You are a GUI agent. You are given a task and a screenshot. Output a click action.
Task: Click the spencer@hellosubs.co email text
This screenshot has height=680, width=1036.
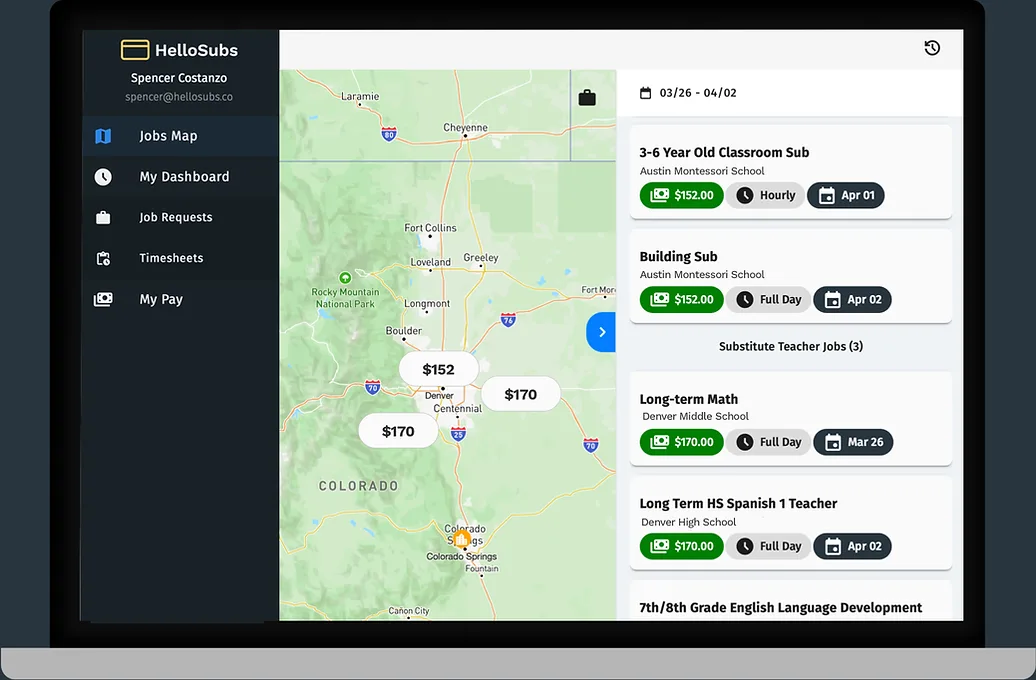(x=179, y=96)
